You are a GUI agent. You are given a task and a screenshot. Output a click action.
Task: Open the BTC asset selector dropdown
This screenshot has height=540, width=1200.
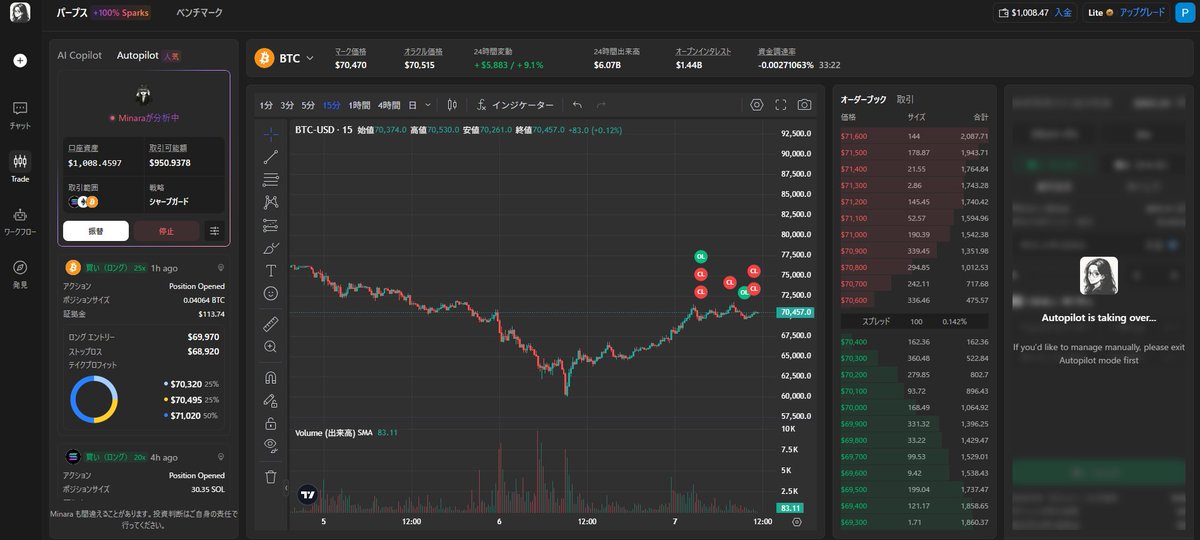click(x=285, y=58)
